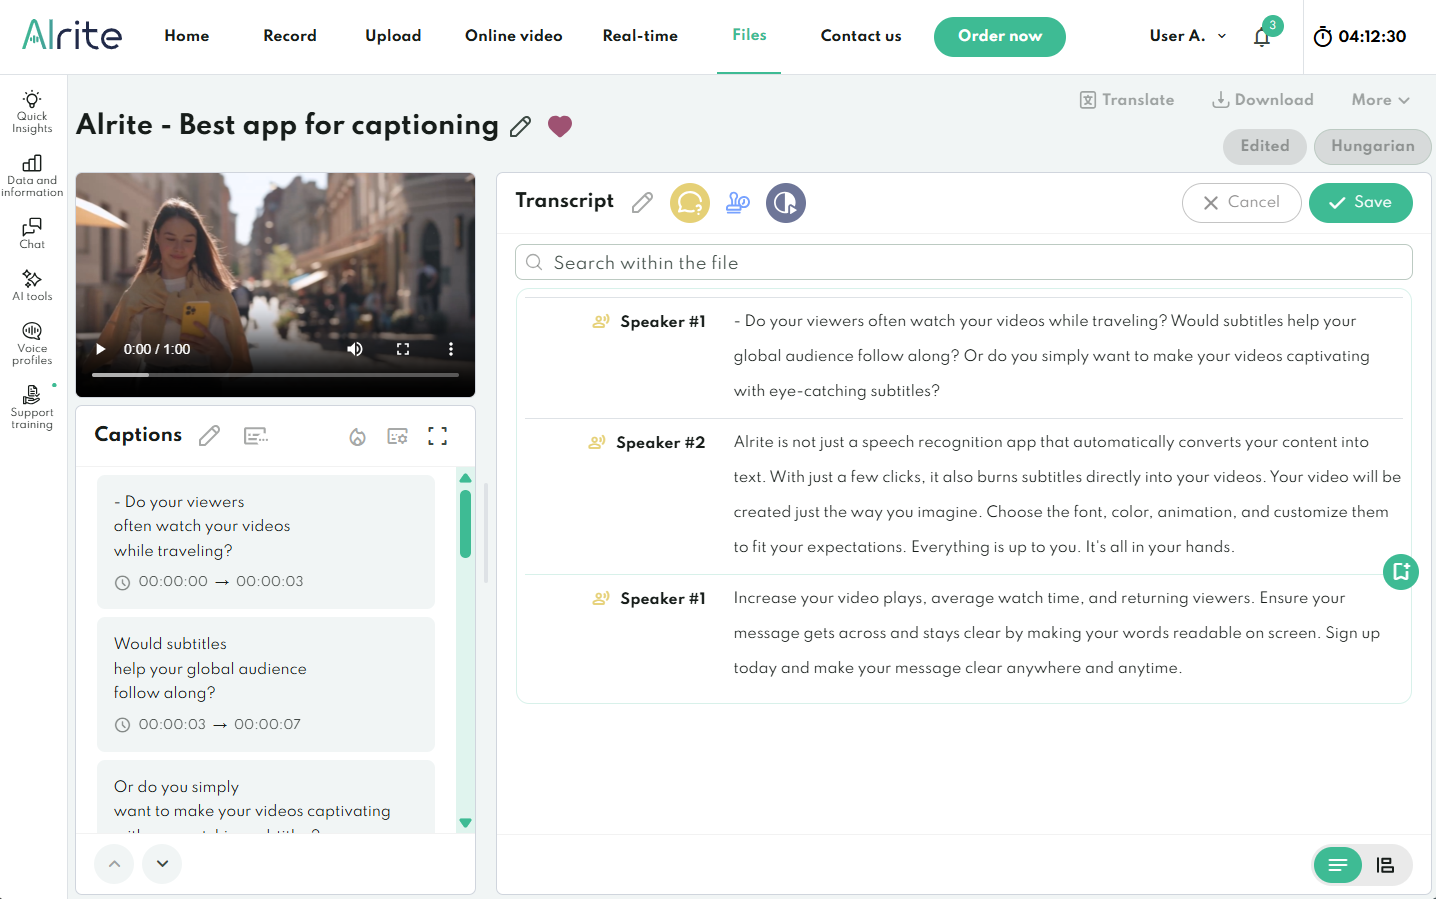The height and width of the screenshot is (899, 1436).
Task: Open Voice profiles in the sidebar
Action: [x=32, y=344]
